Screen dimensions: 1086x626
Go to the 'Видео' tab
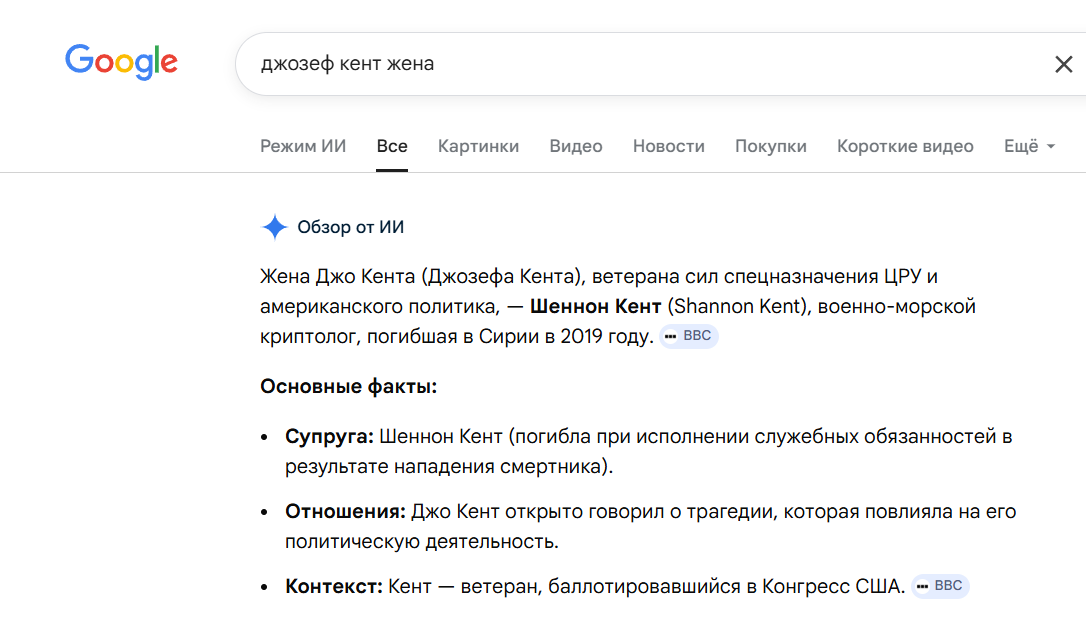(576, 146)
